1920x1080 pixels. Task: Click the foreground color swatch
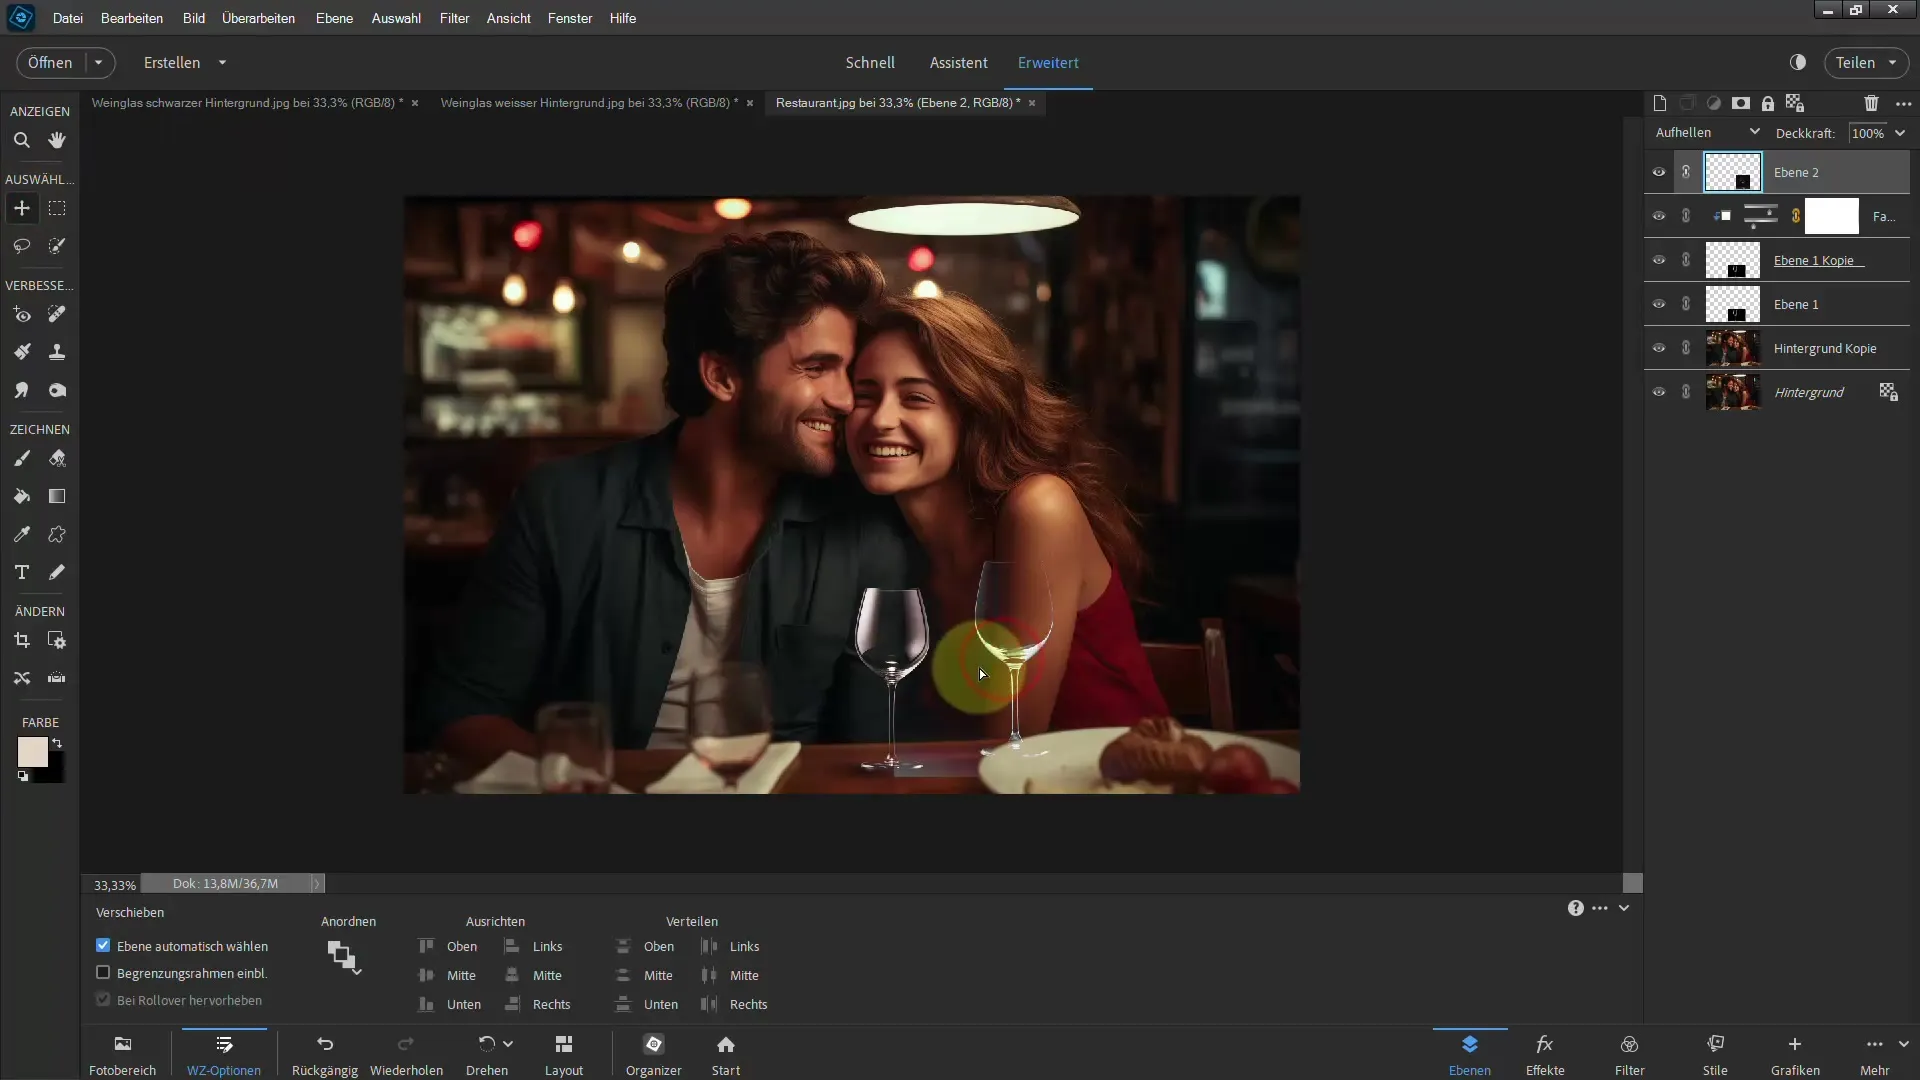[x=32, y=752]
